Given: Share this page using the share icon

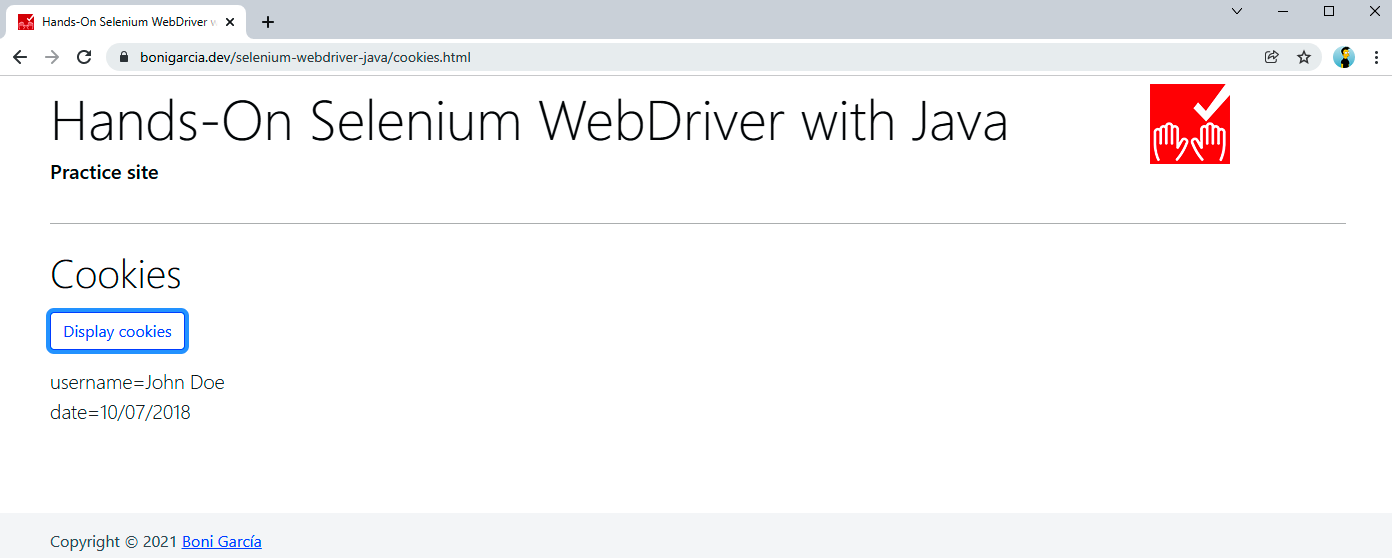Looking at the screenshot, I should 1272,57.
